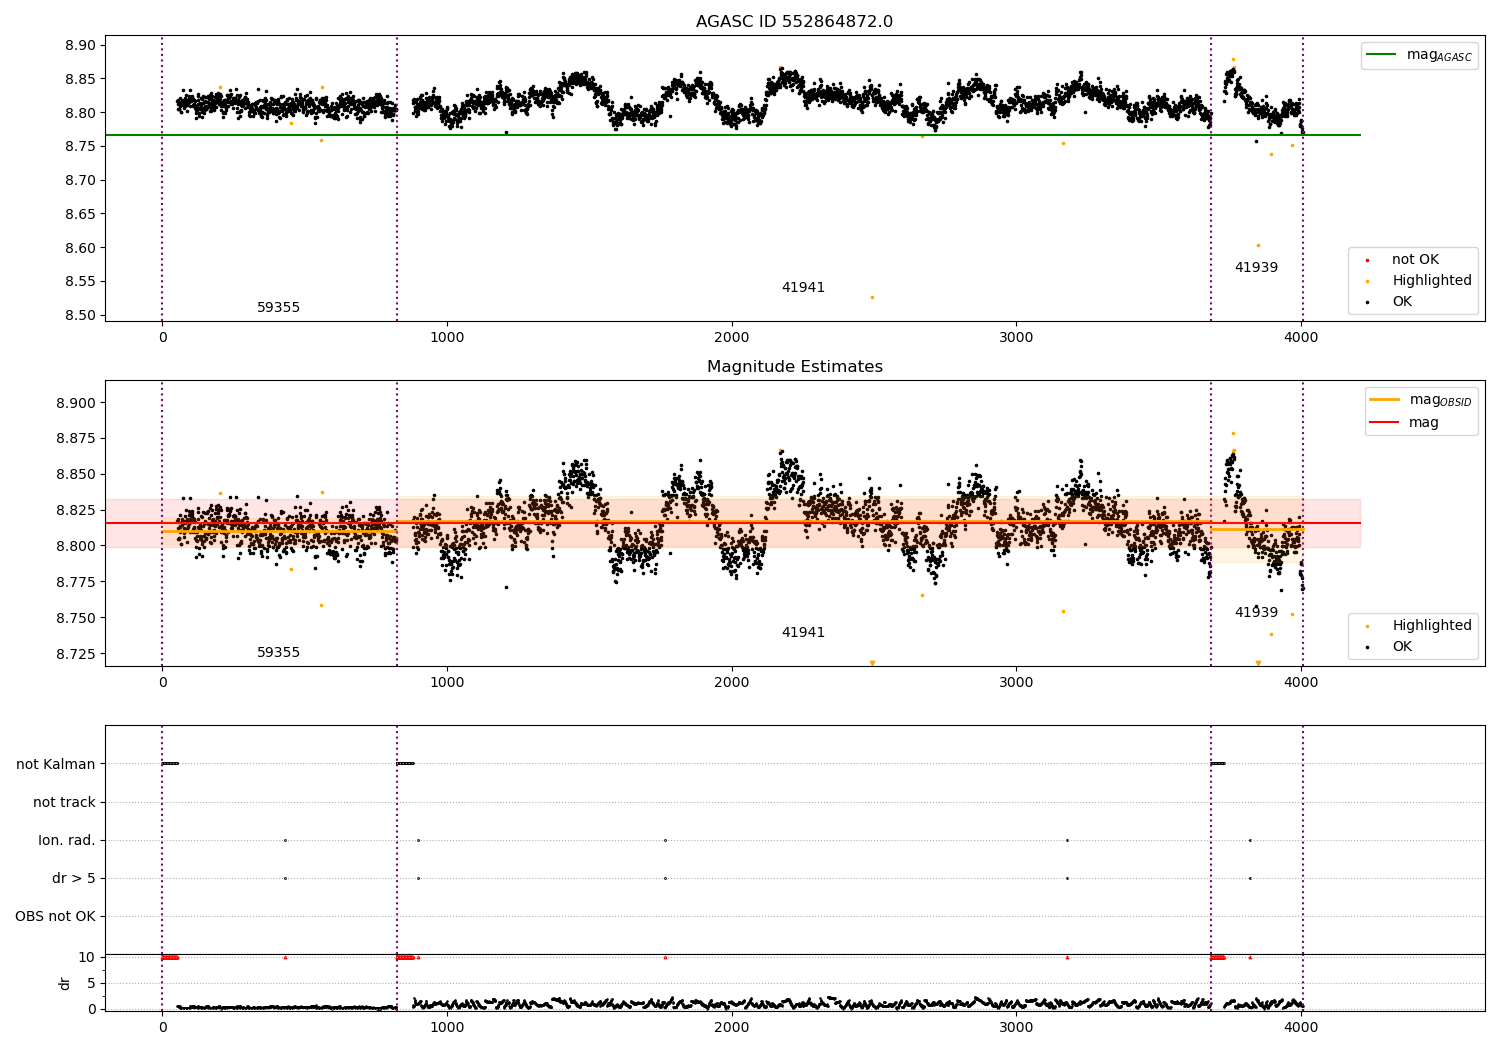Click OBSID label 59355 in top plot

pos(278,308)
